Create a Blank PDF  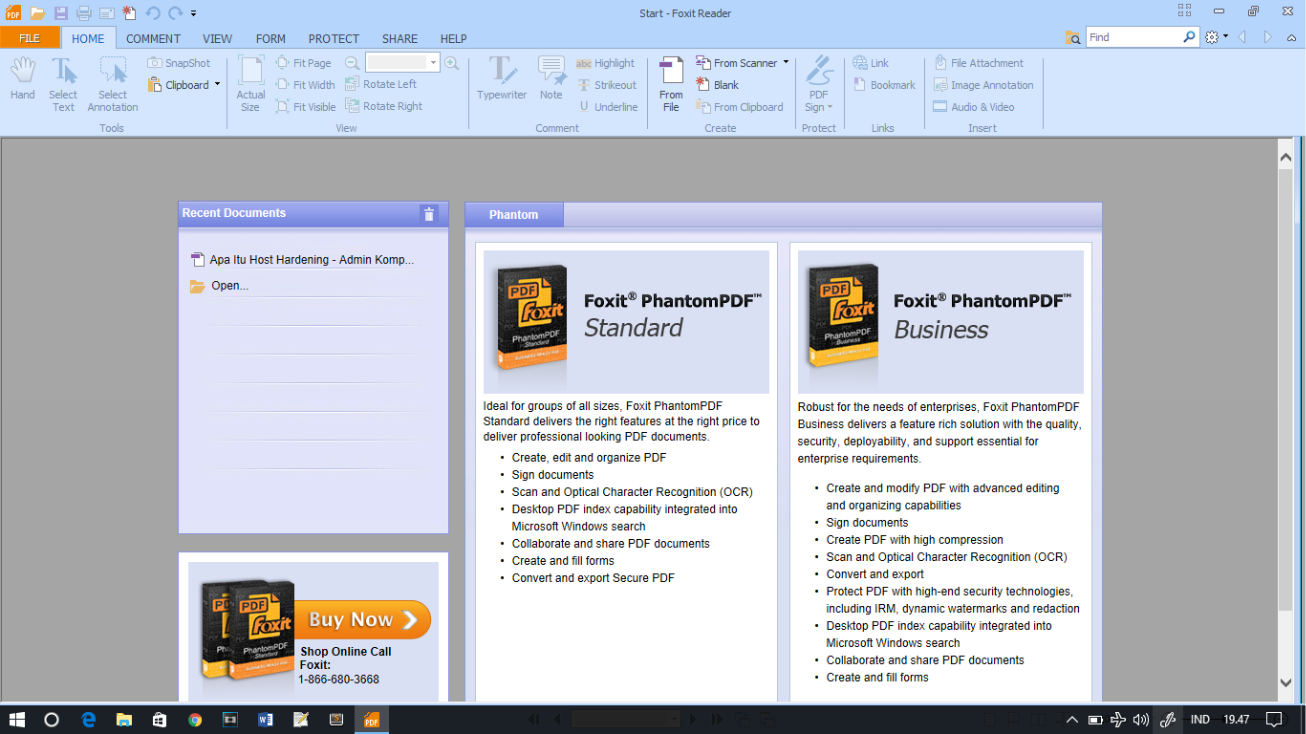717,85
